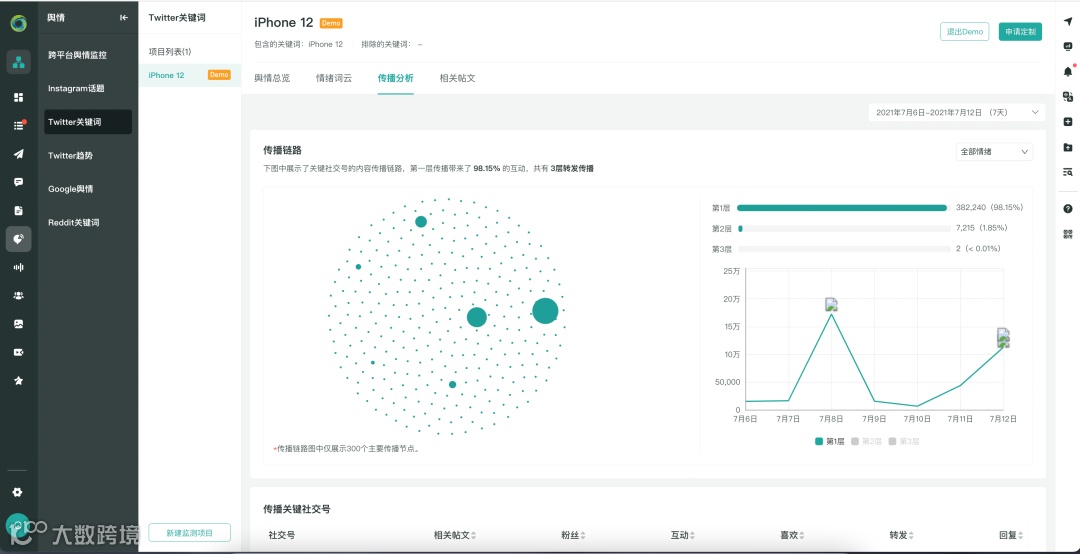
Task: Open the dashboard grid icon
Action: pyautogui.click(x=19, y=97)
